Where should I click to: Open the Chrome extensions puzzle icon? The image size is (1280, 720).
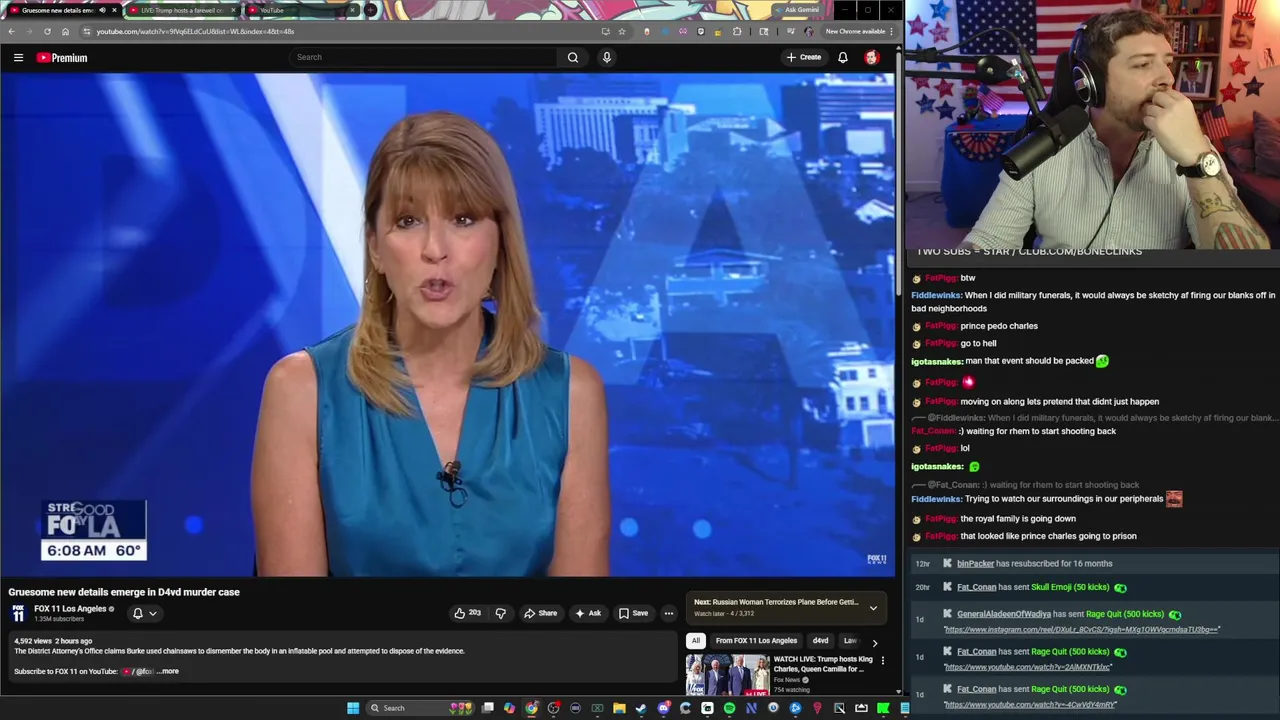(x=737, y=31)
